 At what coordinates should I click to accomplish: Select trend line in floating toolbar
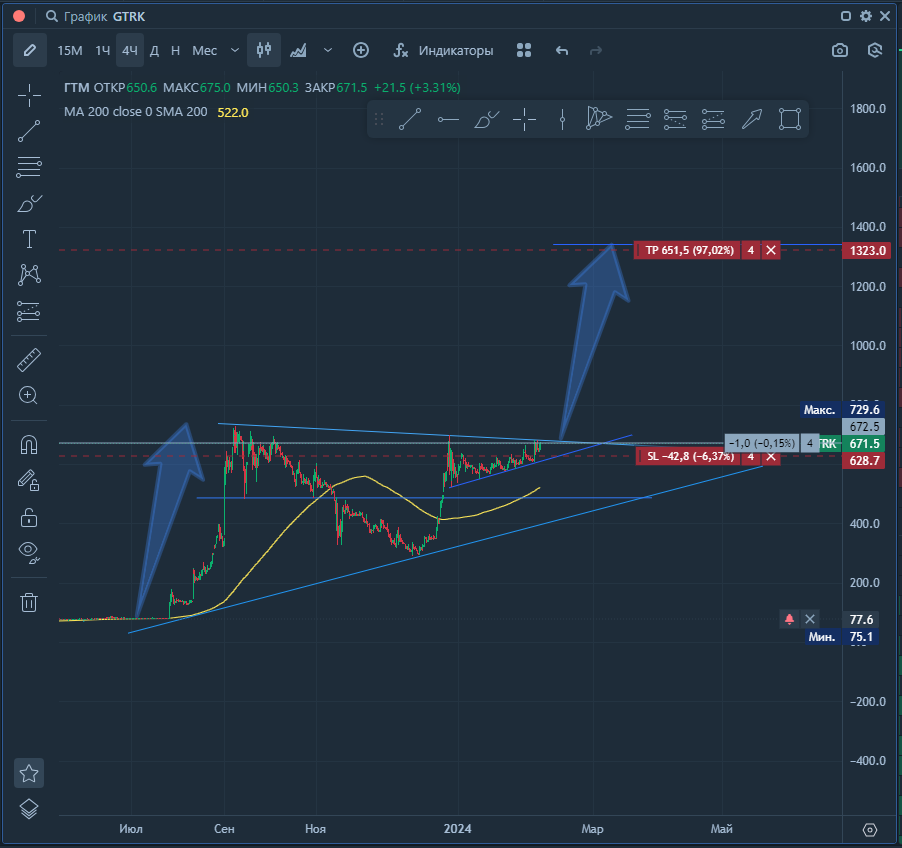coord(410,119)
